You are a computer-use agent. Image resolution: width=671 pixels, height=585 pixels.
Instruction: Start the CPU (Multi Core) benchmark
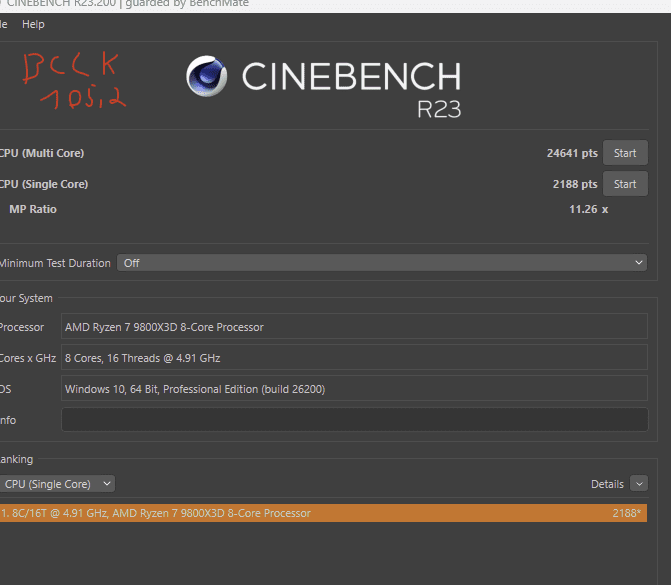click(625, 153)
